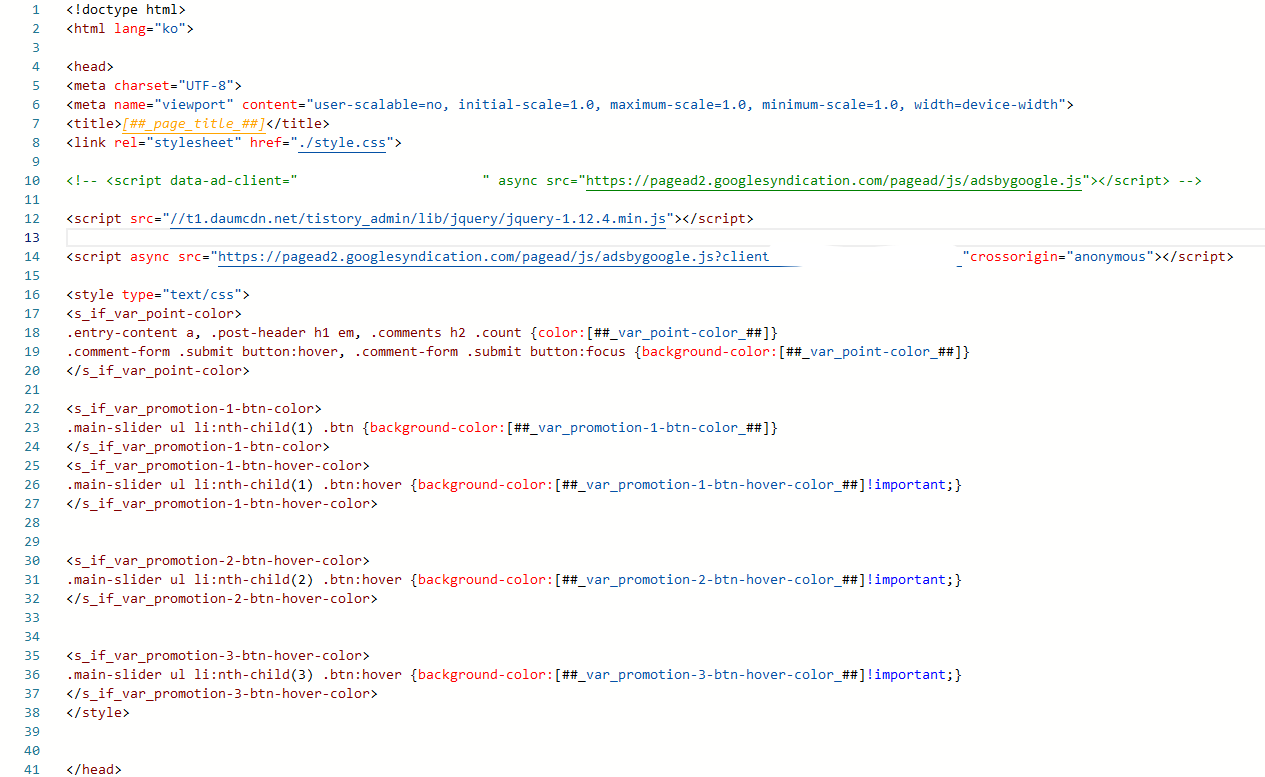Click opening promotion-3-btn-hover-color tag
The width and height of the screenshot is (1265, 777).
218,655
